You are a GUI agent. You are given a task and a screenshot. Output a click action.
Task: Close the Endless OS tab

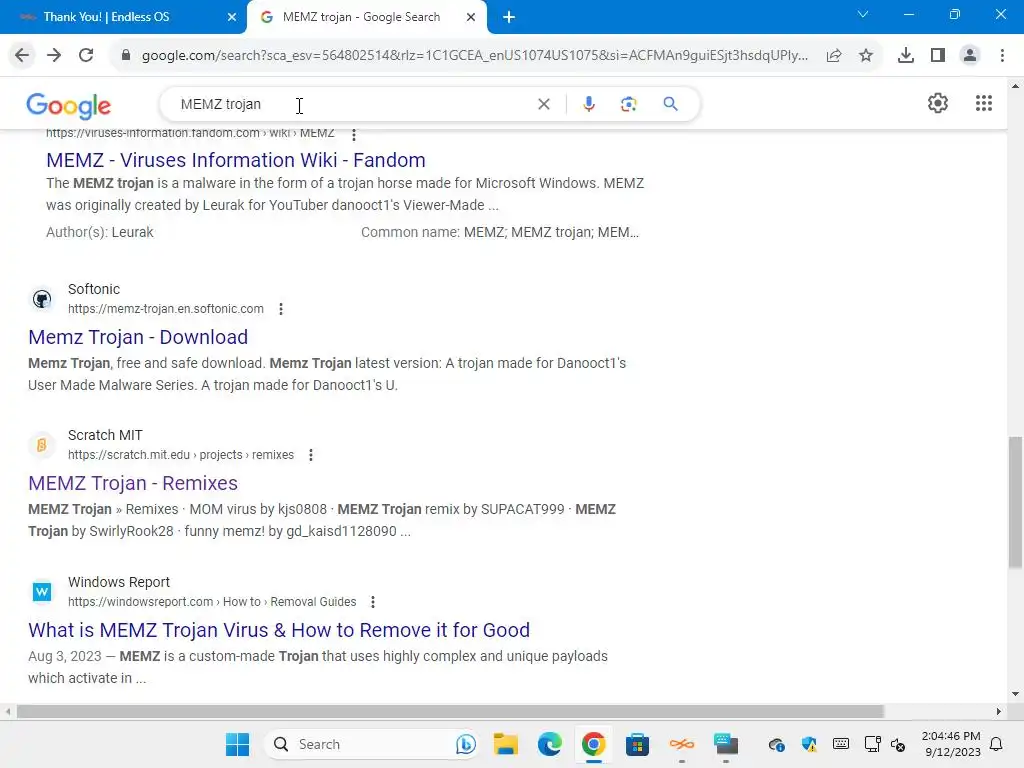pos(232,17)
